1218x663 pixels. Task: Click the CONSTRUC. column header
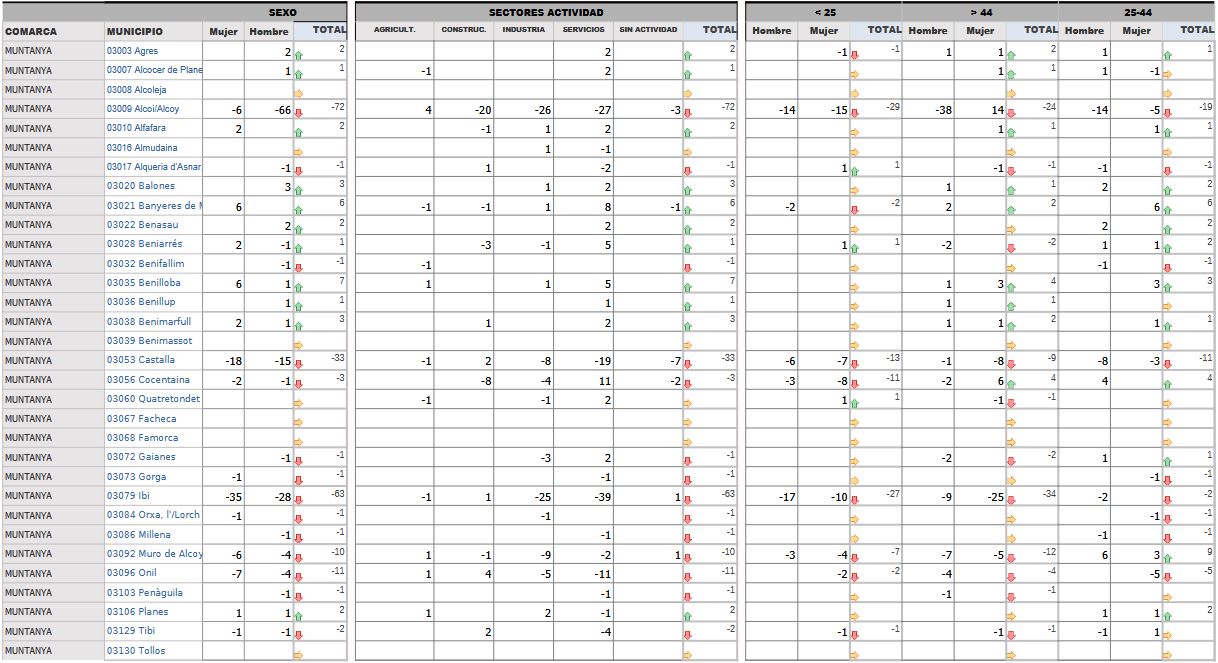point(463,31)
